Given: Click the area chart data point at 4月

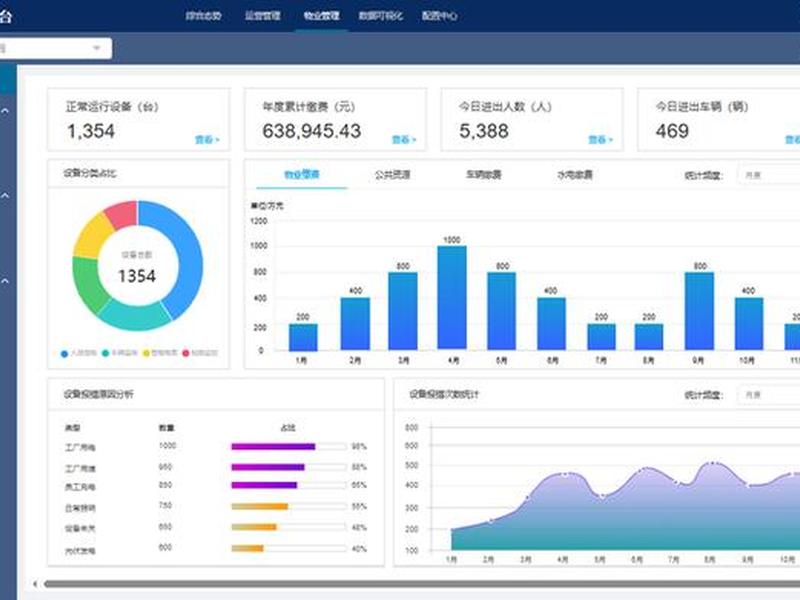Looking at the screenshot, I should pos(564,474).
